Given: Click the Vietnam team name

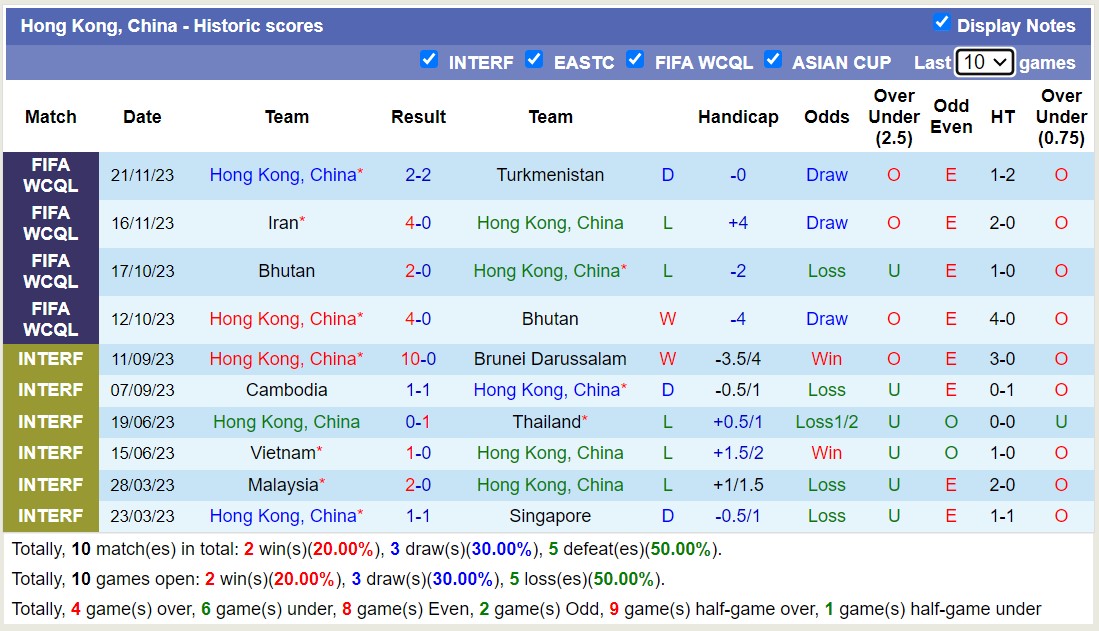Looking at the screenshot, I should pyautogui.click(x=283, y=453).
